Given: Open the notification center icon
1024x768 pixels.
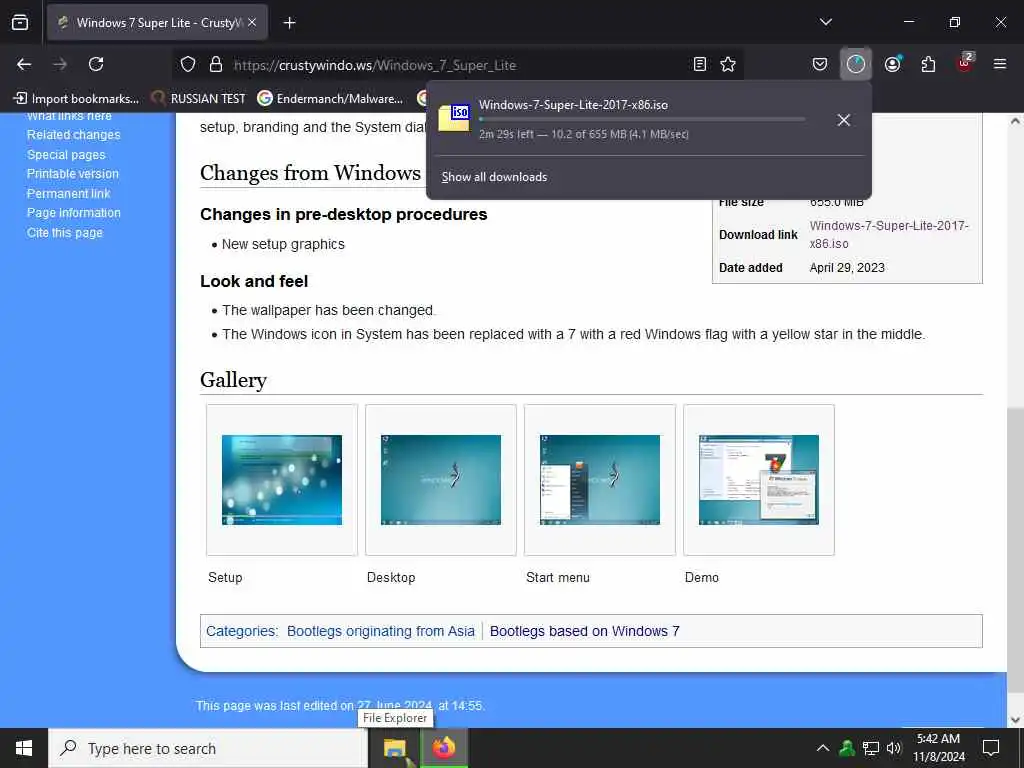Looking at the screenshot, I should [x=991, y=748].
